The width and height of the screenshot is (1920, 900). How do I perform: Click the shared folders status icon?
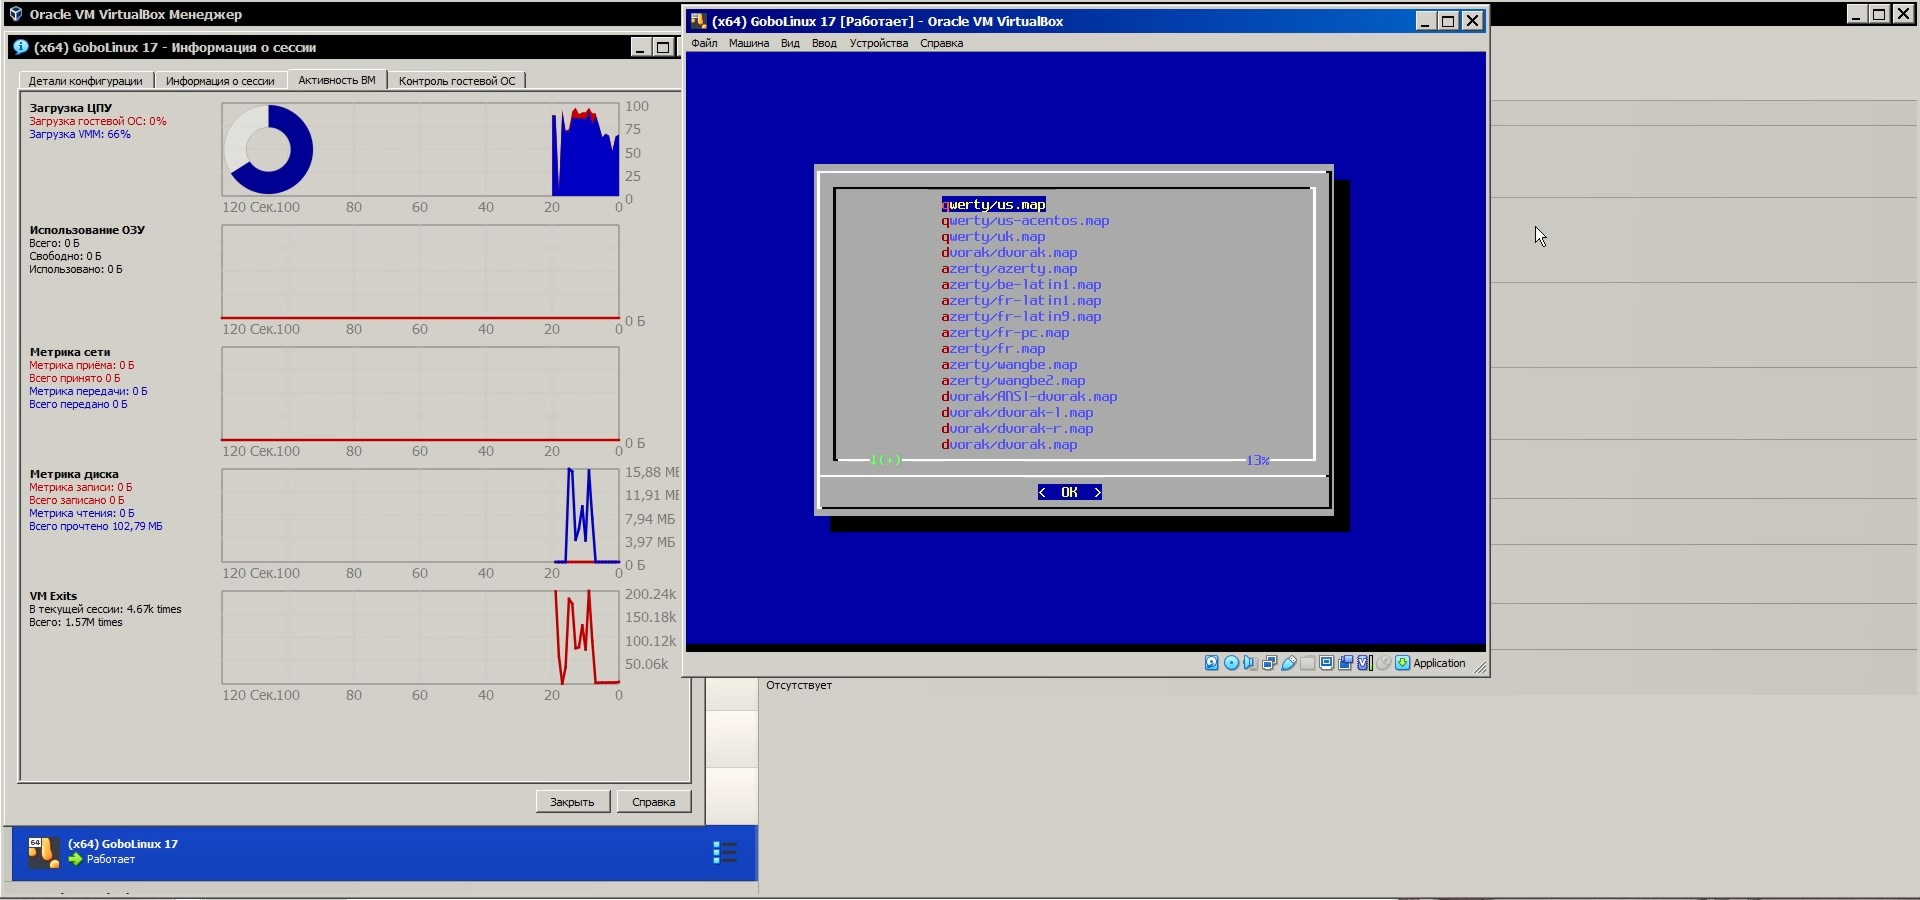(x=1308, y=663)
